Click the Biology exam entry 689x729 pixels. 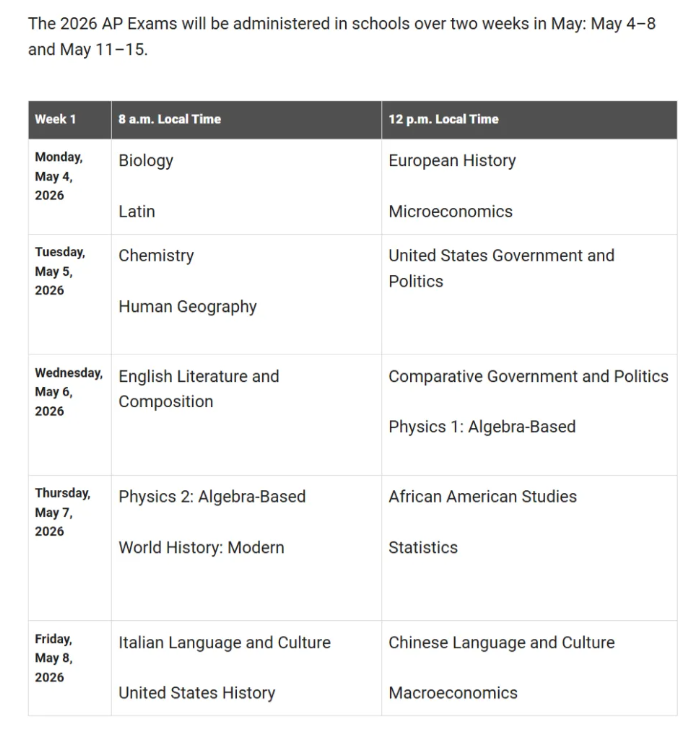(x=146, y=160)
